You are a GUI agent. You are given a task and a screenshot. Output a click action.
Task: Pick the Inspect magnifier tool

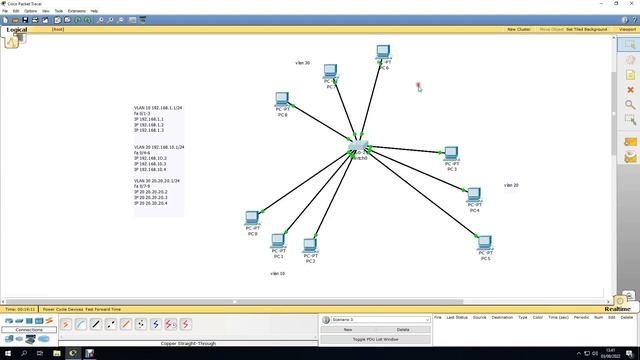630,104
